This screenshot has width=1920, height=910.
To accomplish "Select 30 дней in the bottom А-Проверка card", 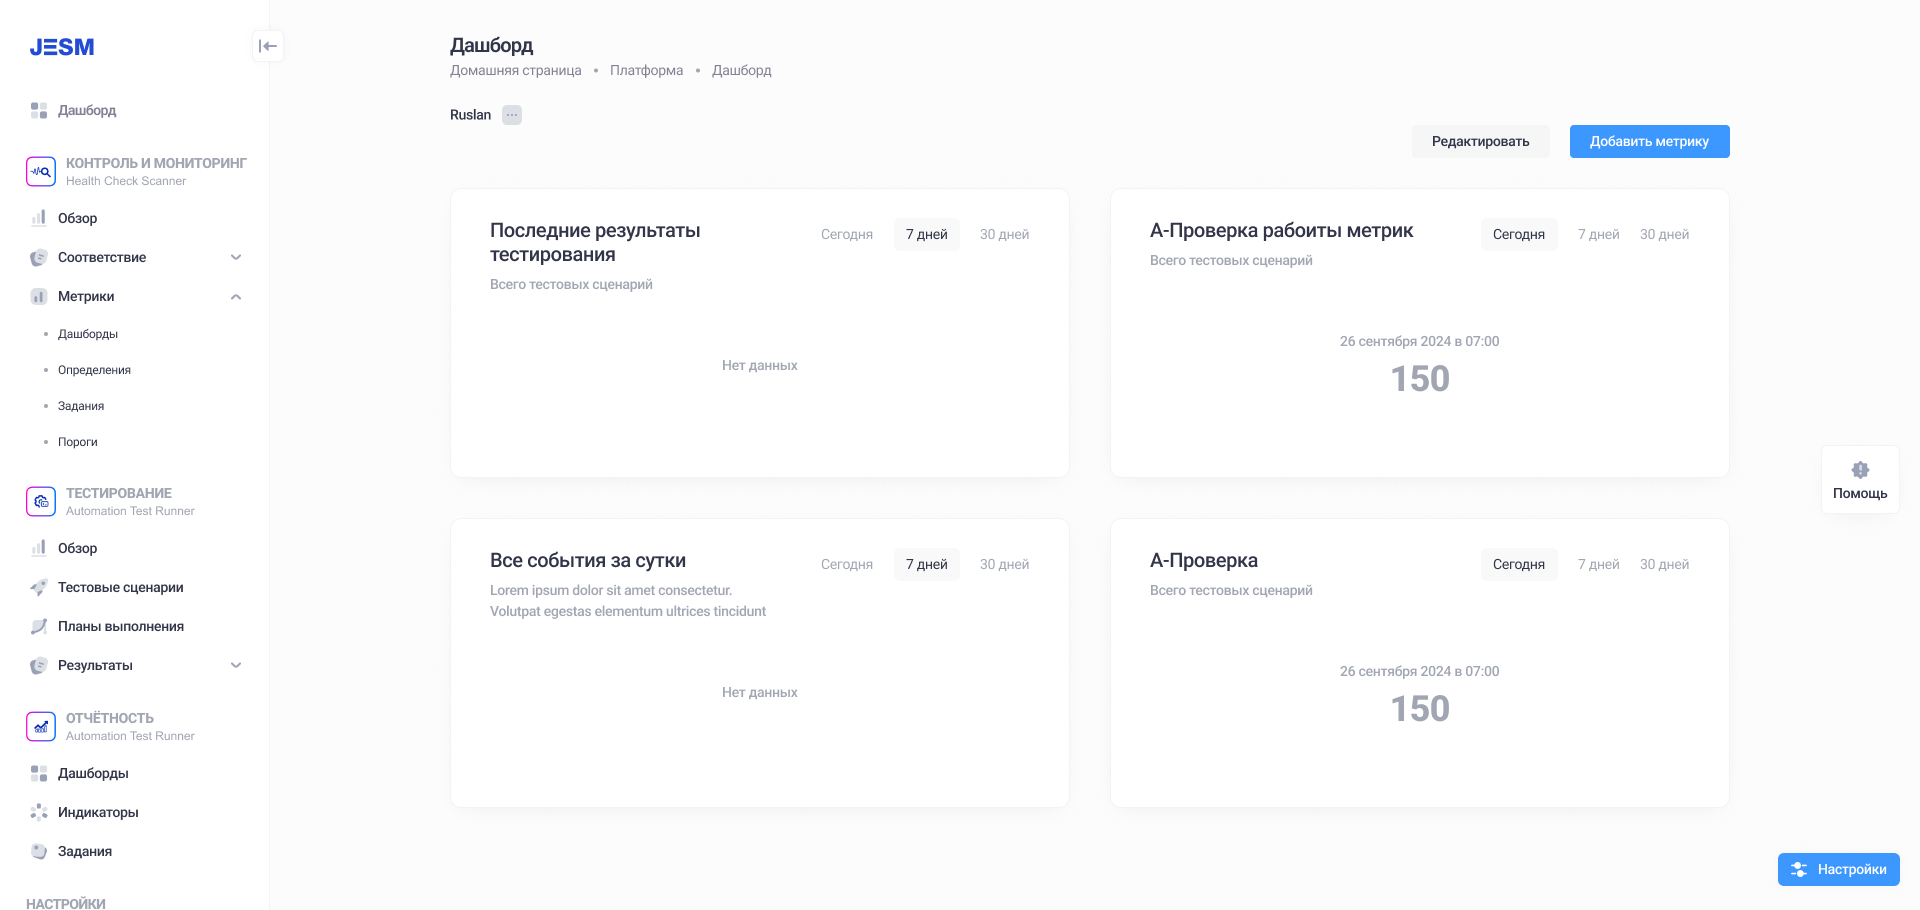I will [1664, 564].
